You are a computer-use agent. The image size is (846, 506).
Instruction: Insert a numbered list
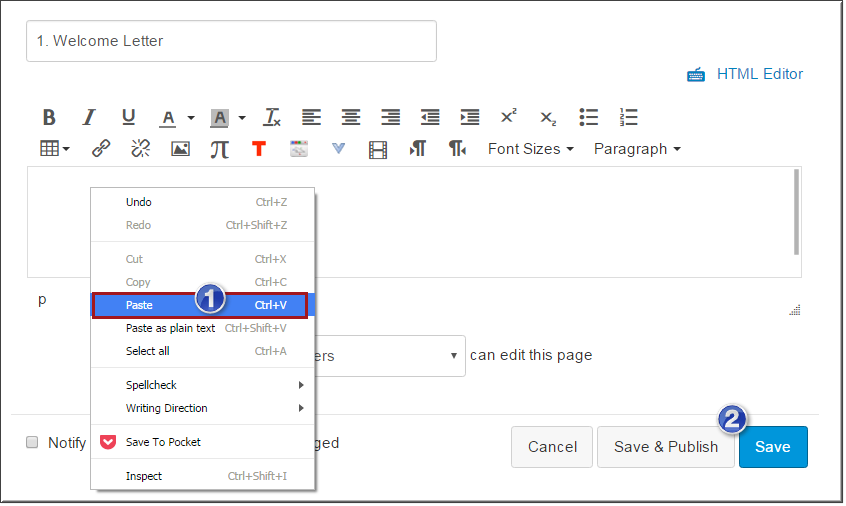(629, 117)
